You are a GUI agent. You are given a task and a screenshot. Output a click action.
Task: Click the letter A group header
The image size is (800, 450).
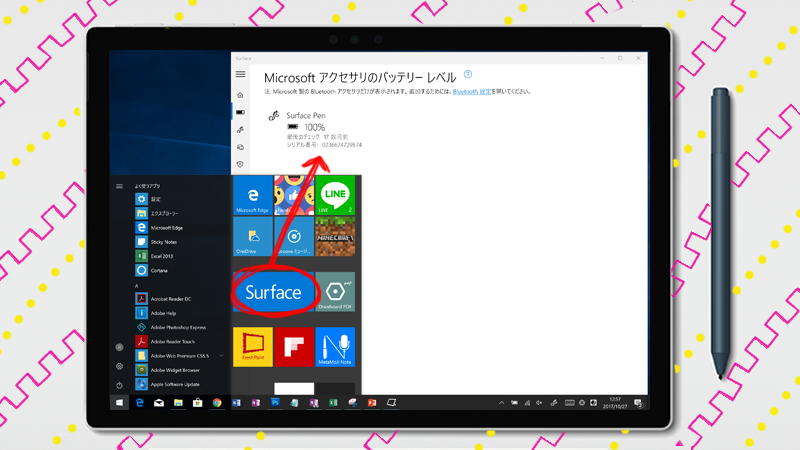coord(137,286)
